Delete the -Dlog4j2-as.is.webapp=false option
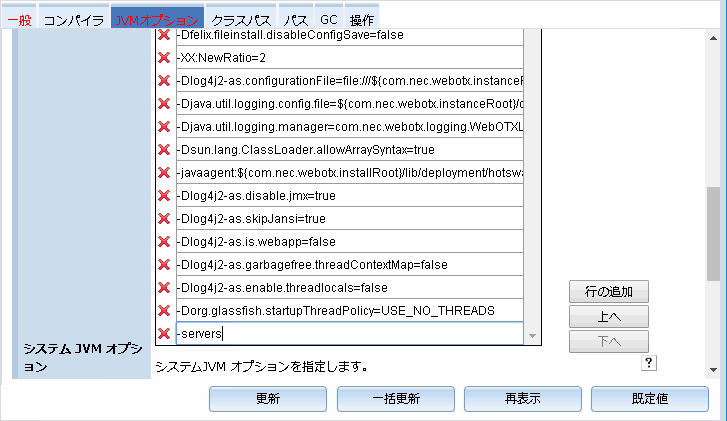The height and width of the screenshot is (421, 727). click(164, 242)
